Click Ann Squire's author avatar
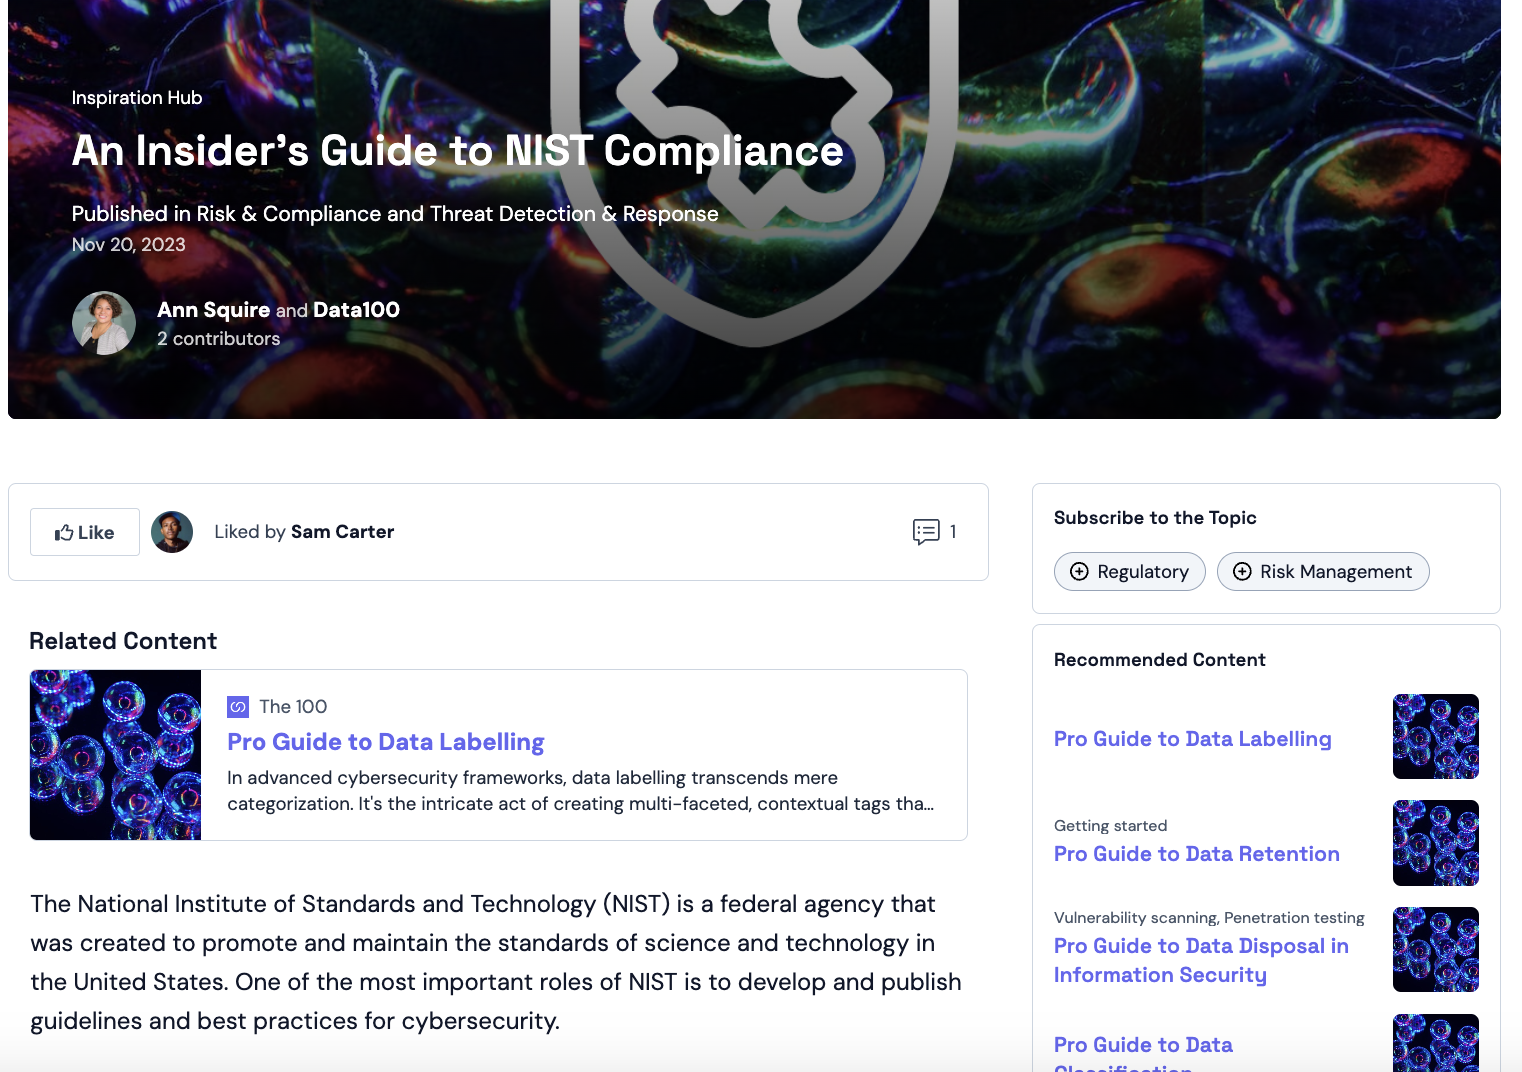1522x1072 pixels. (x=104, y=323)
